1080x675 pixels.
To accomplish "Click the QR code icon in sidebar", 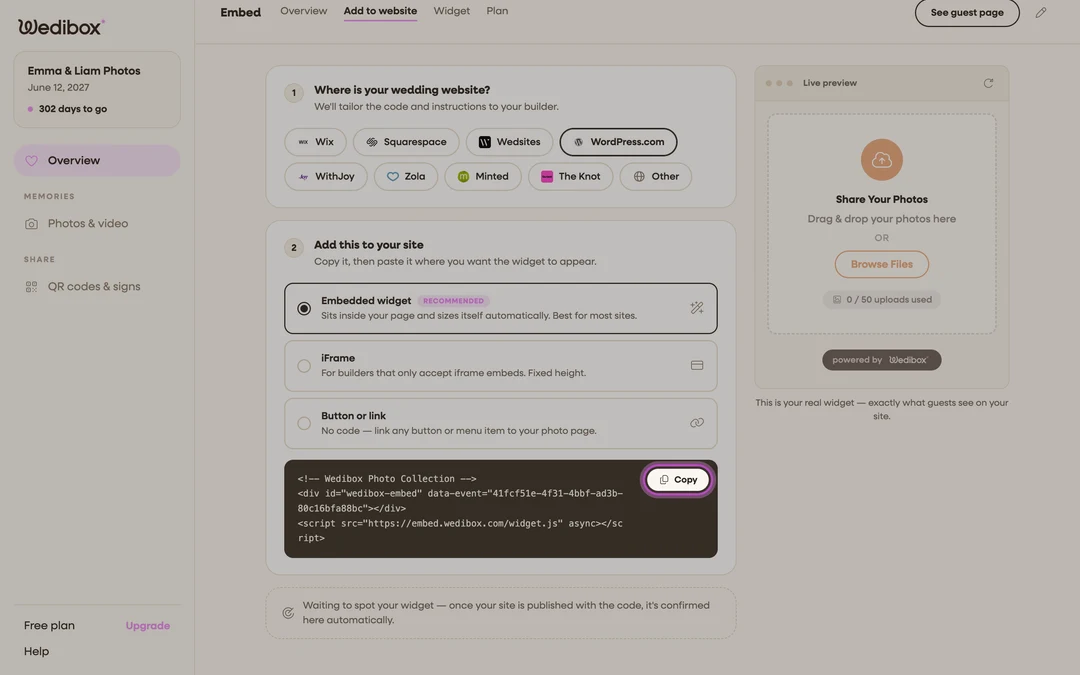I will point(31,287).
